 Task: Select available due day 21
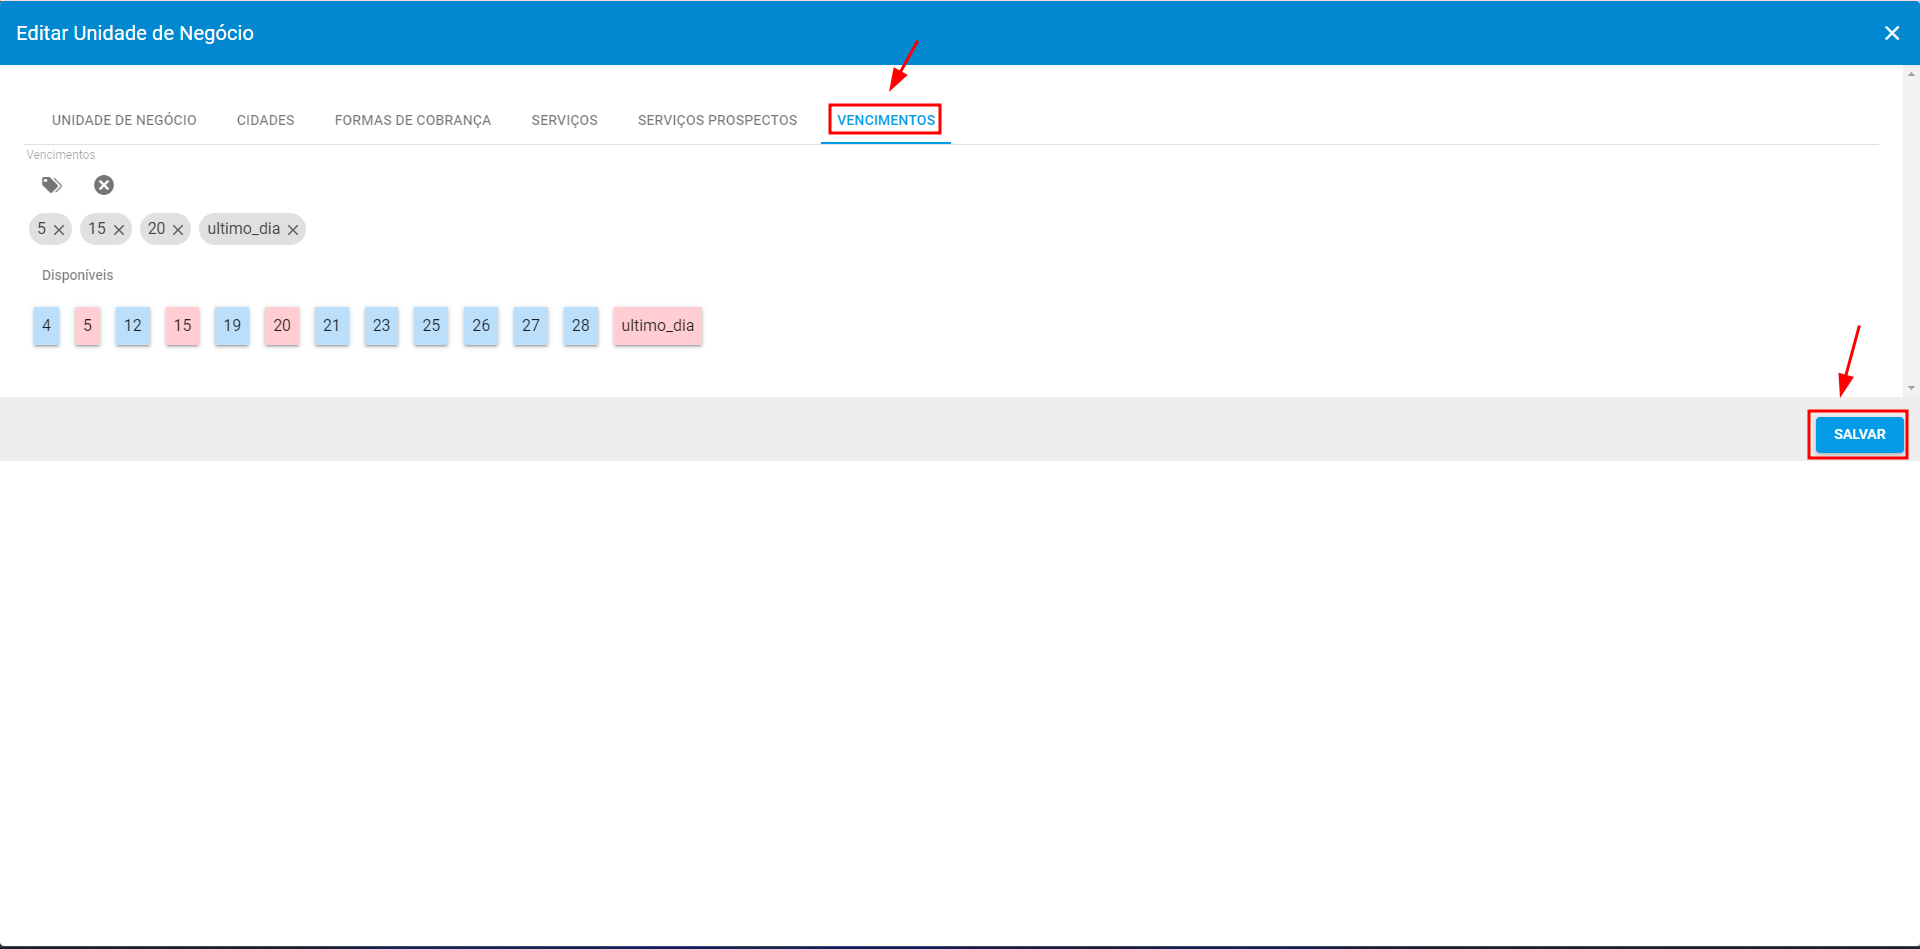coord(332,326)
